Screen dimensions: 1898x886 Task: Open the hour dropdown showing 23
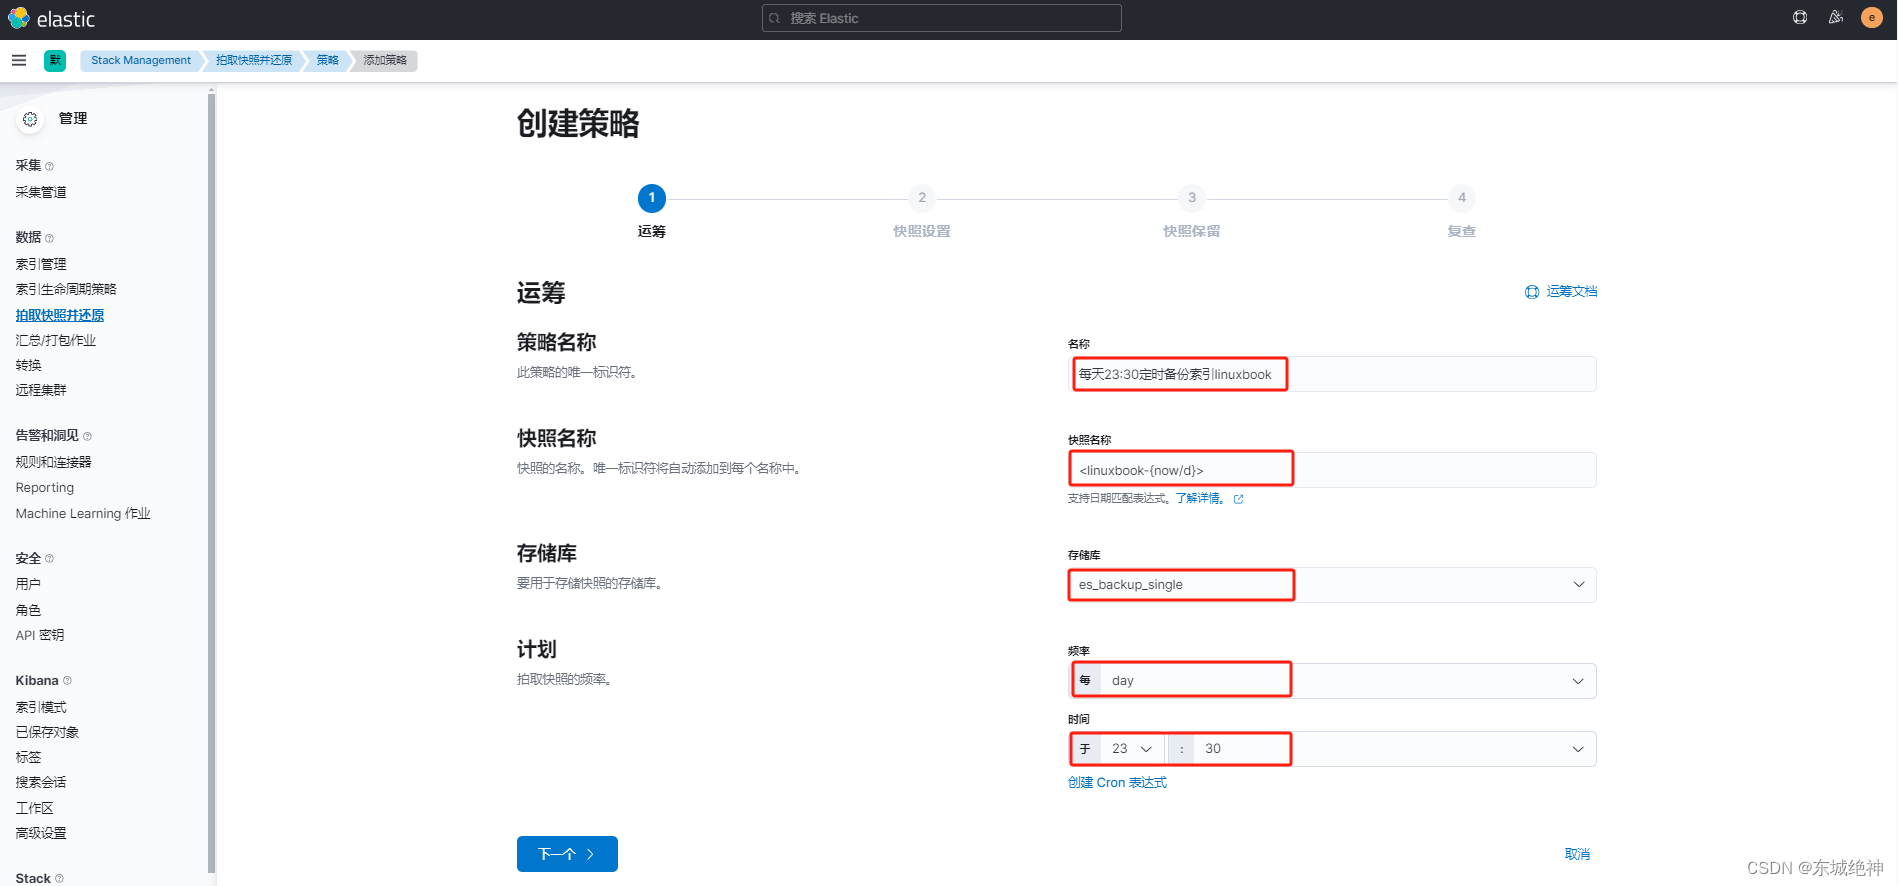click(x=1132, y=749)
